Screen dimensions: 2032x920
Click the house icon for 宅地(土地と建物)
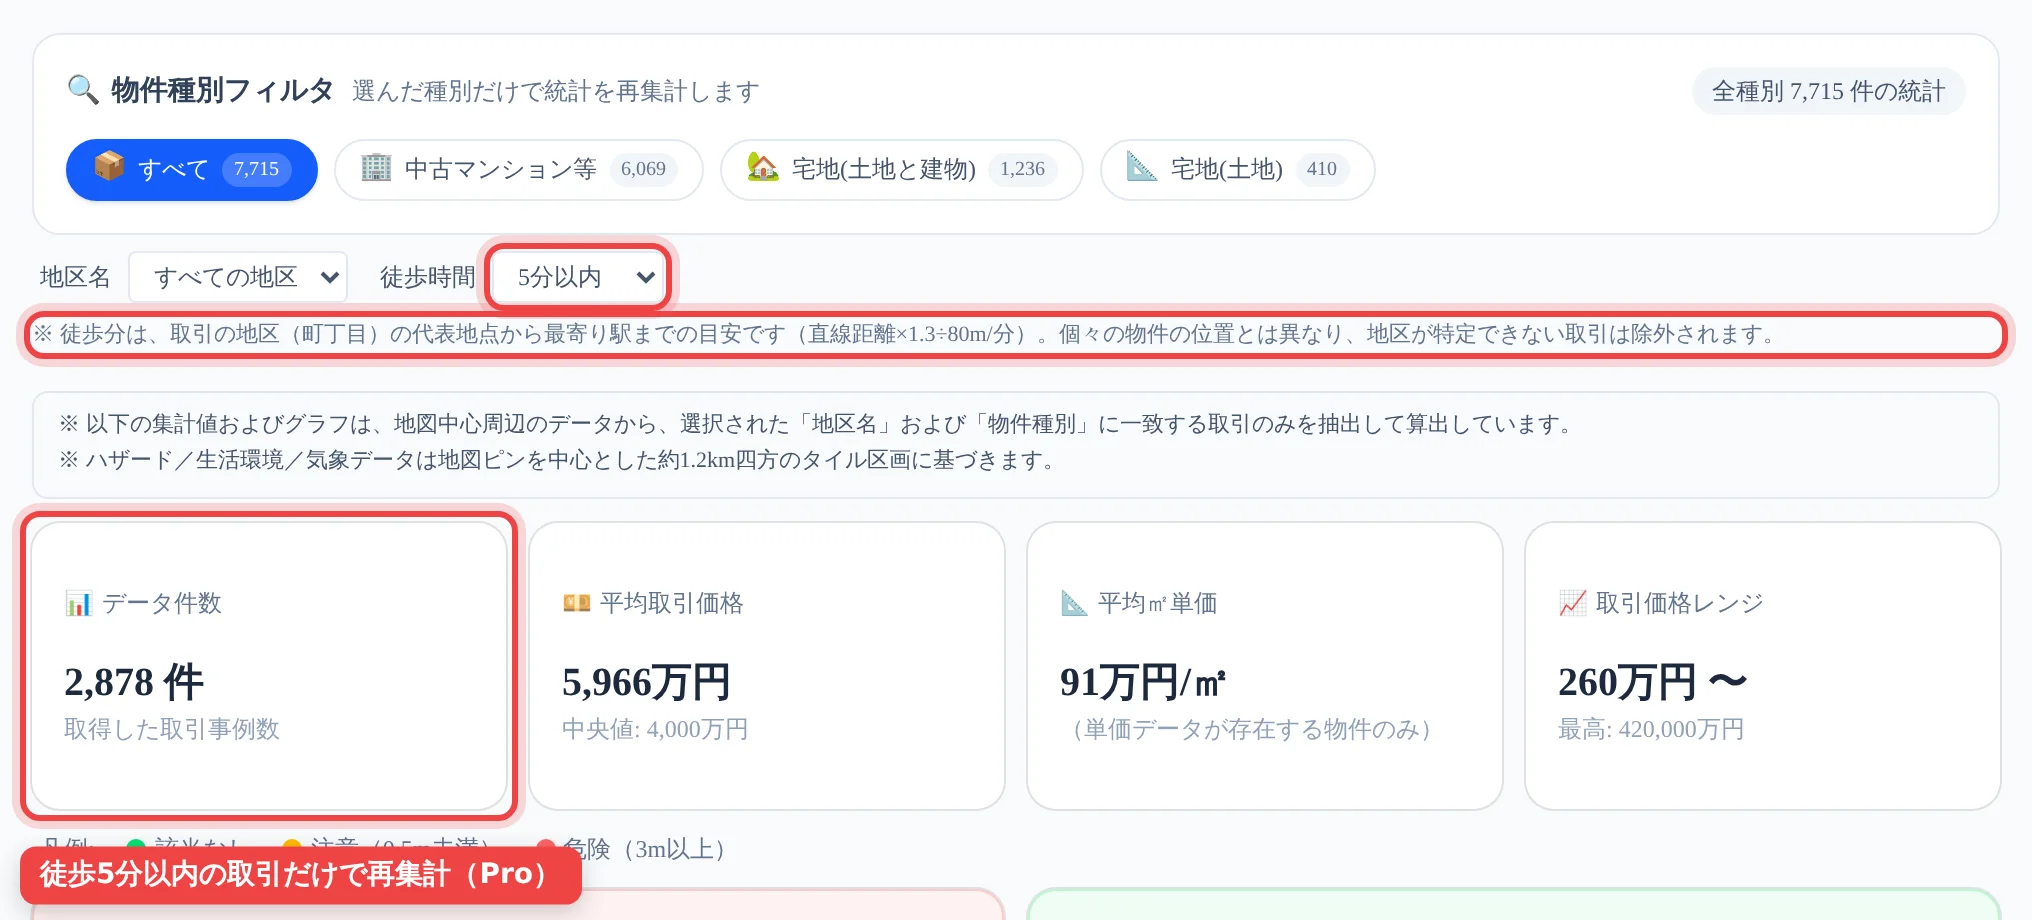pos(762,167)
